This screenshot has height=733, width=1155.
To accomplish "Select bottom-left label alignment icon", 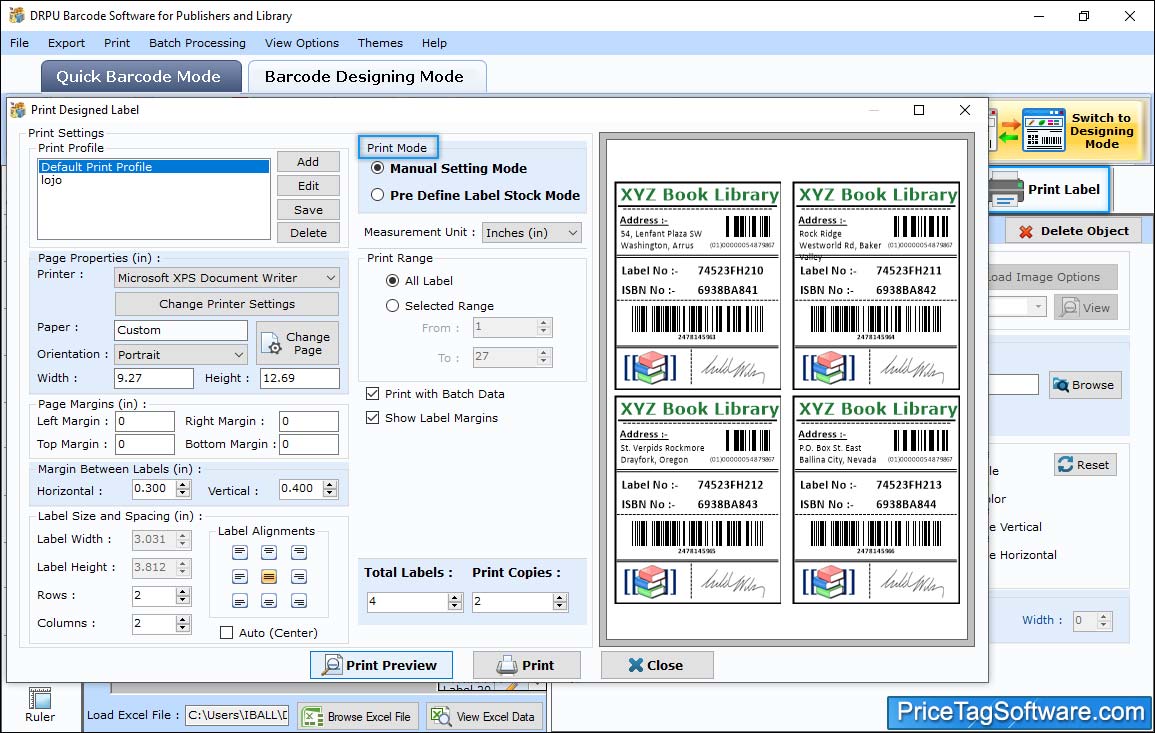I will pyautogui.click(x=240, y=601).
